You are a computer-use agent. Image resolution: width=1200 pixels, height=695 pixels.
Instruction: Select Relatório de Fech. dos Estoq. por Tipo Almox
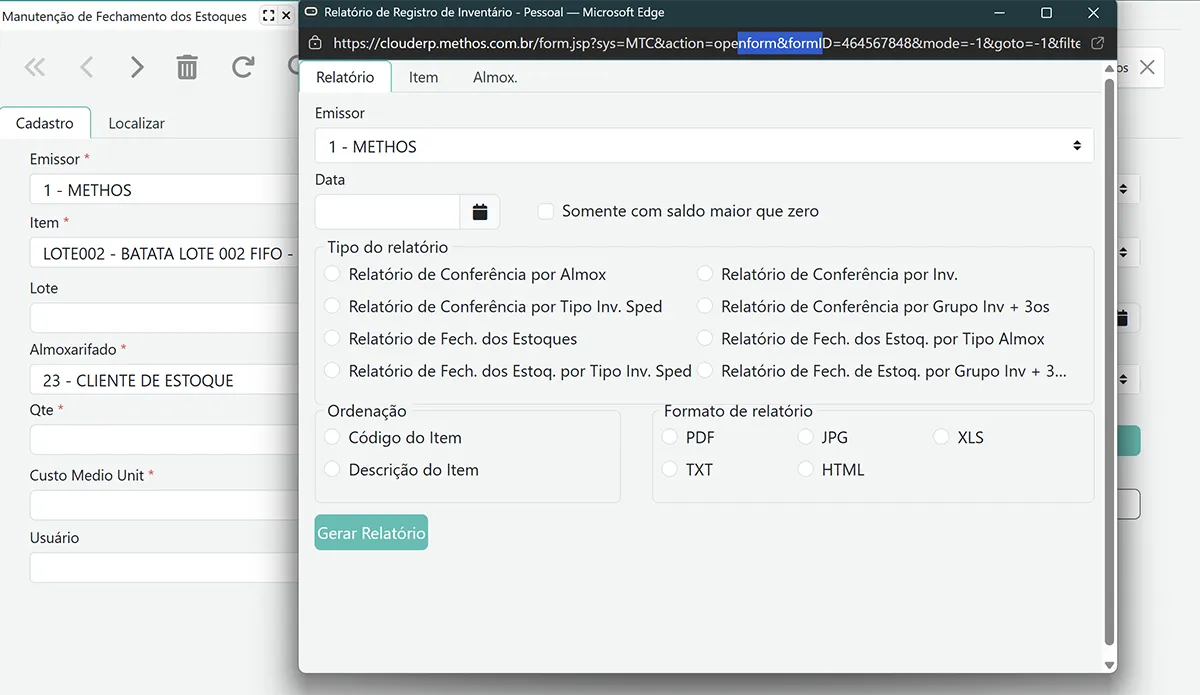(705, 338)
